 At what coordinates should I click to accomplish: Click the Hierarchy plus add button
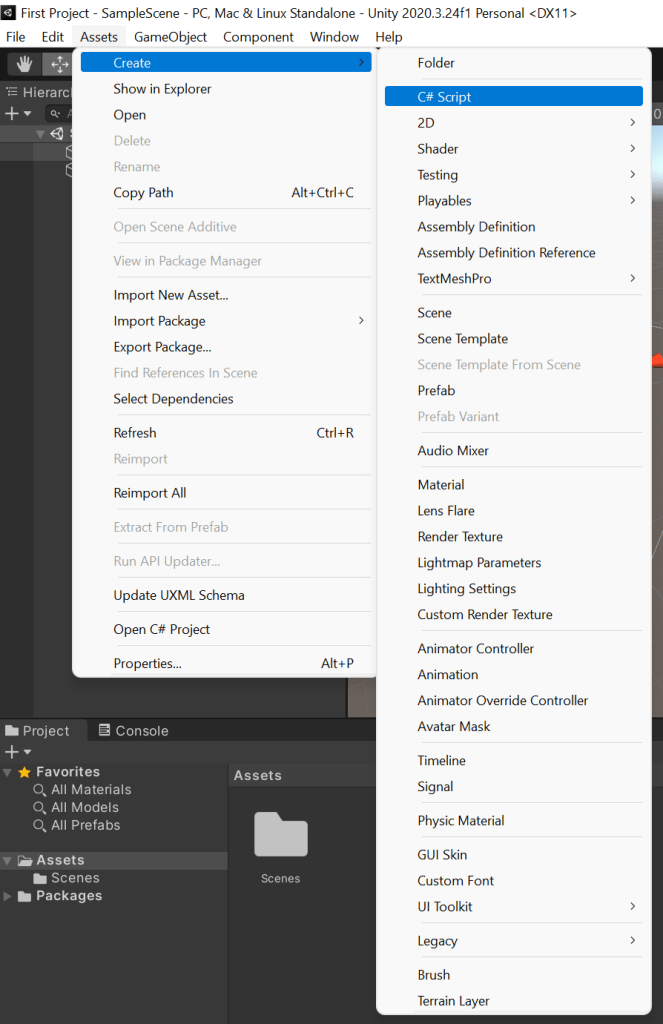point(11,114)
